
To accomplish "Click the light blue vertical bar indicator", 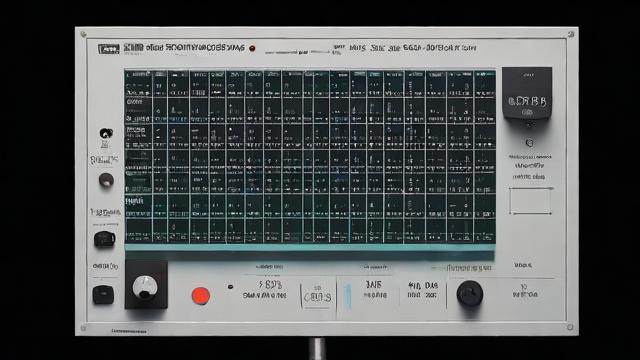I will (348, 296).
